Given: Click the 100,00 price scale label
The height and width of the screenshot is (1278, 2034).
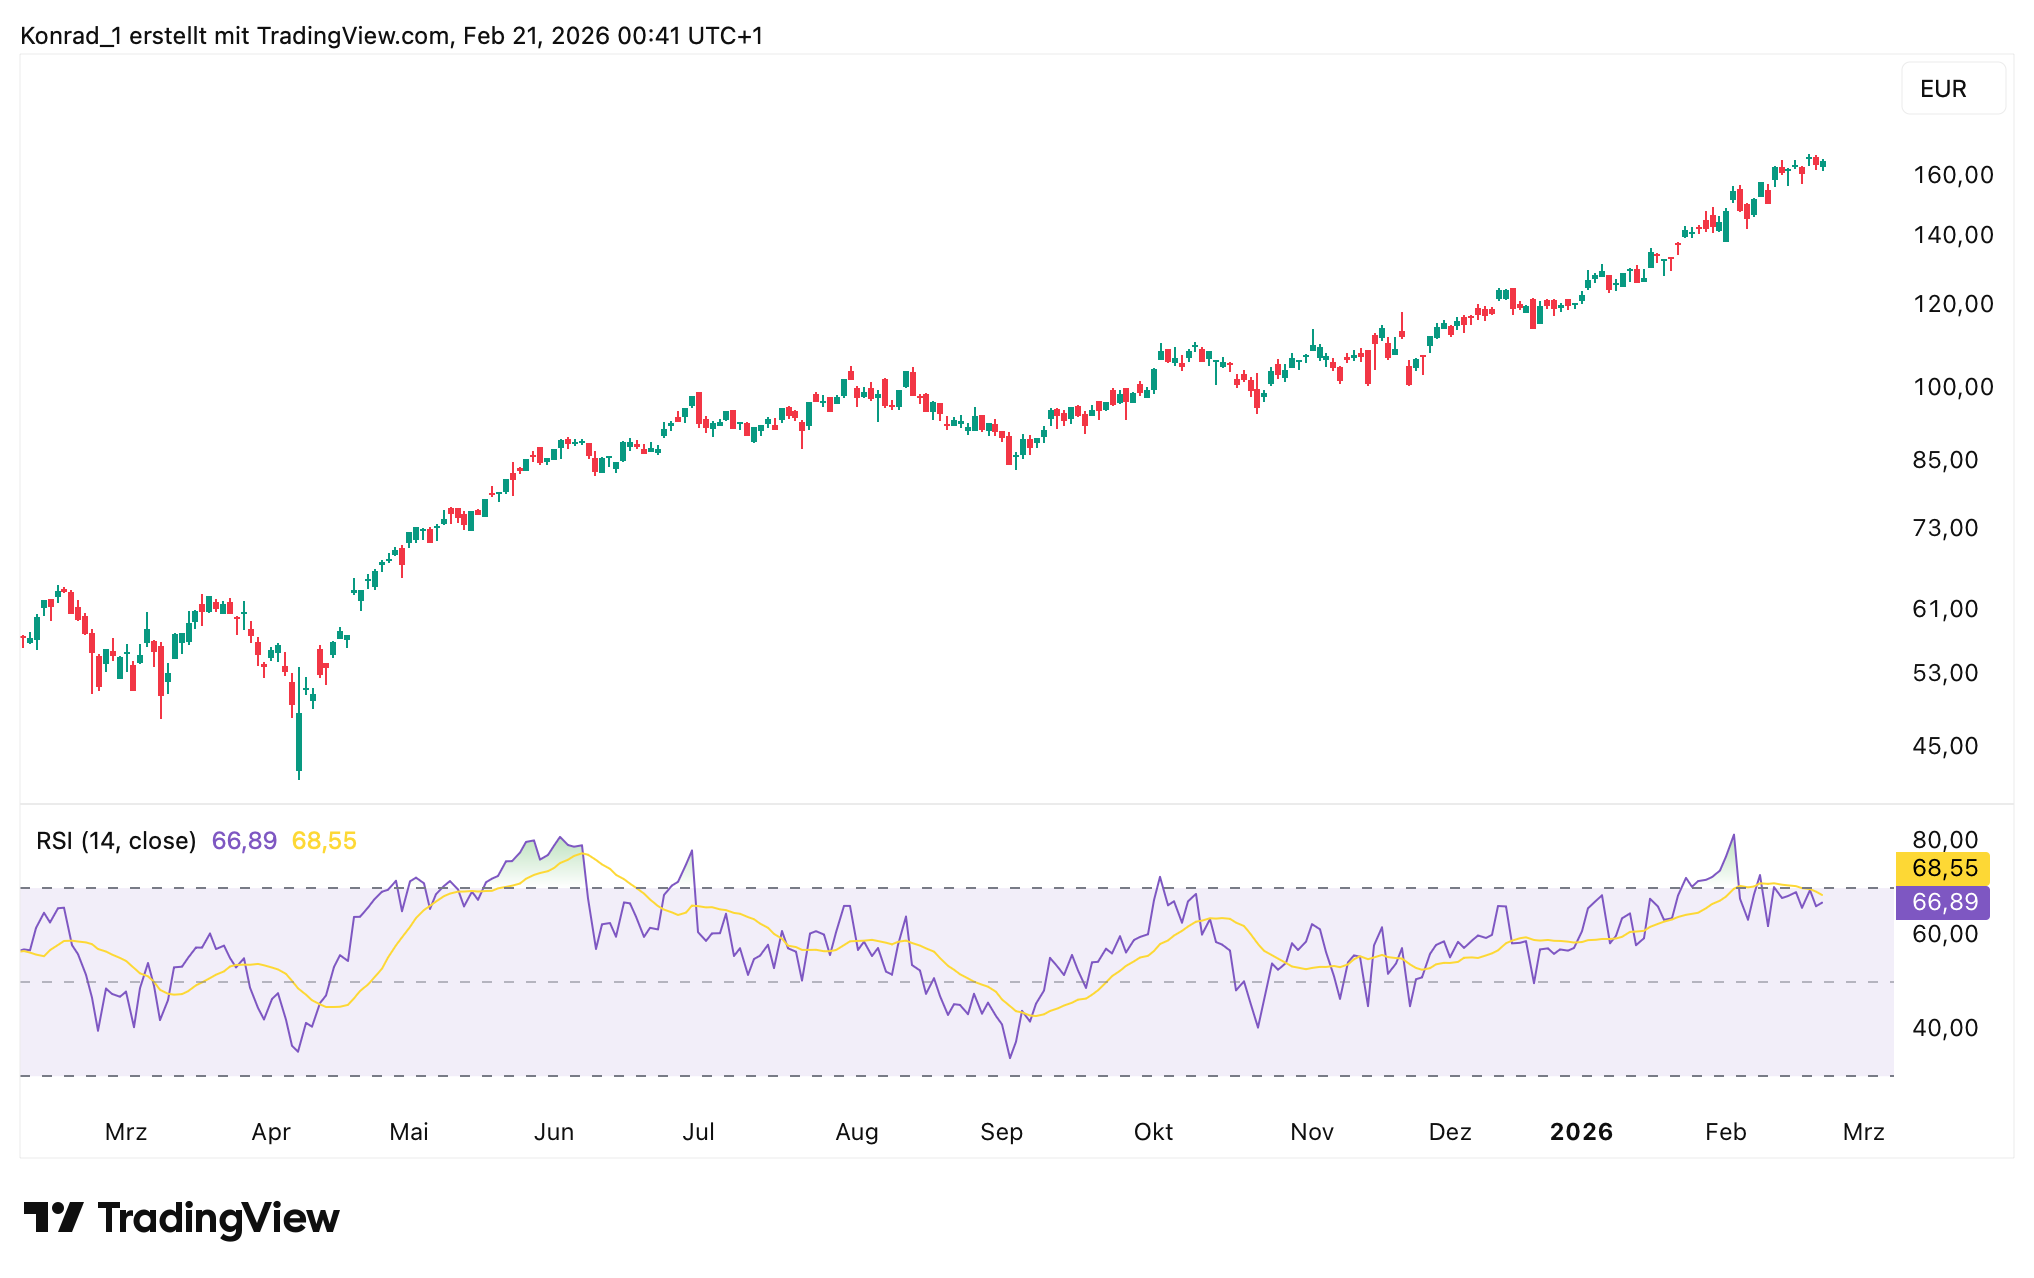Looking at the screenshot, I should click(1952, 387).
